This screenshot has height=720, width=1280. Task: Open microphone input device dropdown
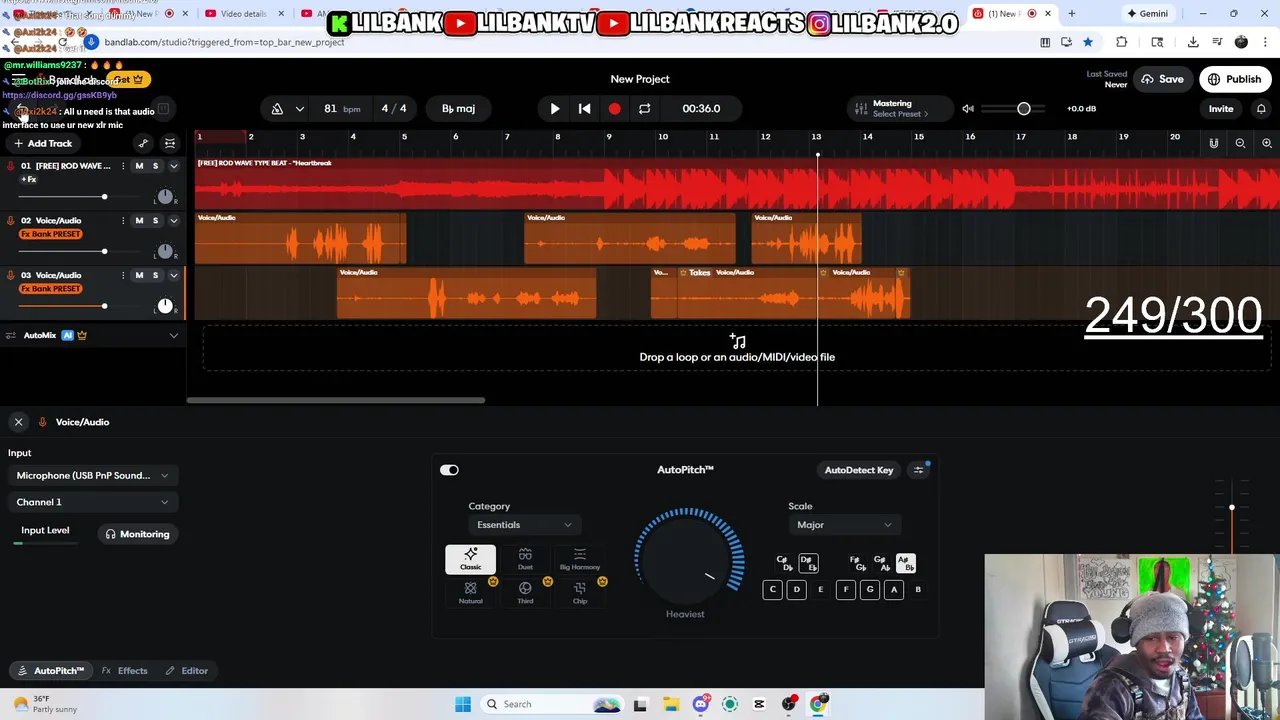tap(92, 476)
